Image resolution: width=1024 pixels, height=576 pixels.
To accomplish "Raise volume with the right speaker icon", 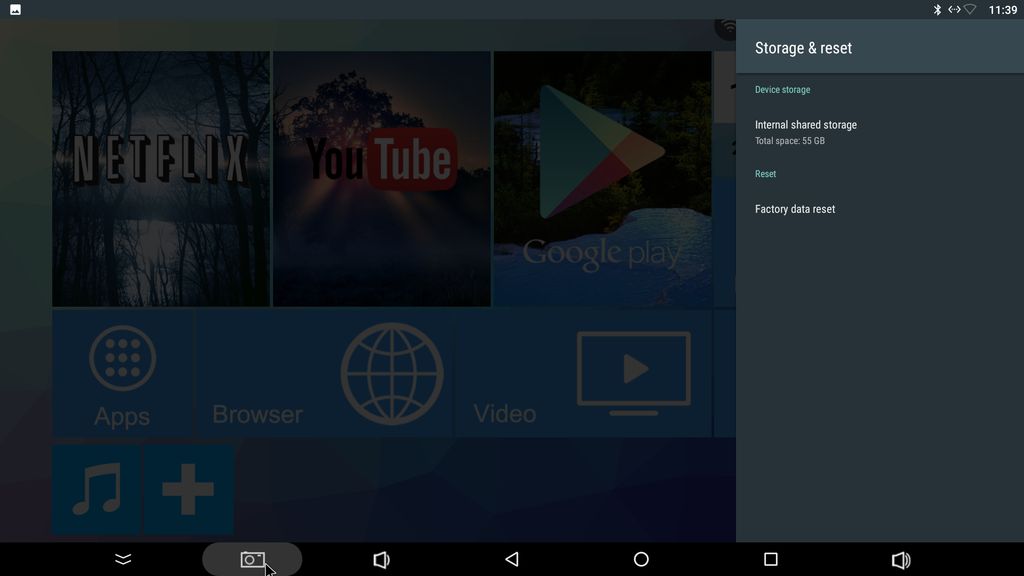I will (900, 560).
